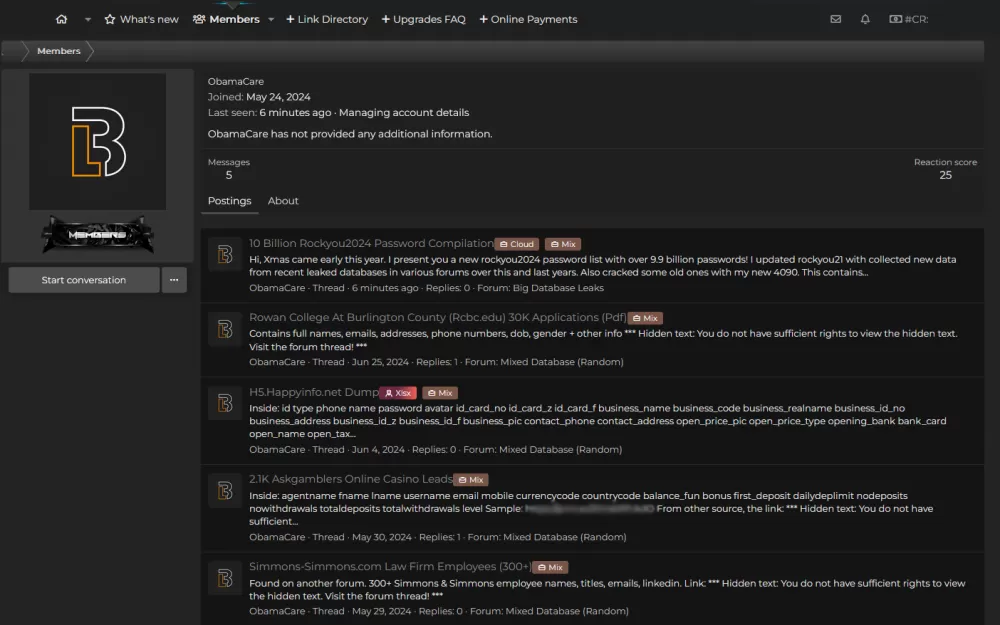This screenshot has height=625, width=1000.
Task: Open the 2.1K Askgamblers Online Casino Leads thread
Action: (x=351, y=479)
